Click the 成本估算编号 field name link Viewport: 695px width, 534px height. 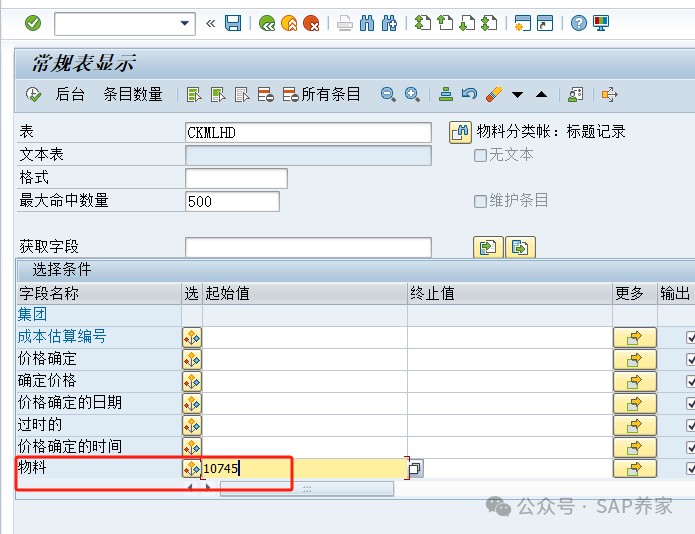[62, 336]
